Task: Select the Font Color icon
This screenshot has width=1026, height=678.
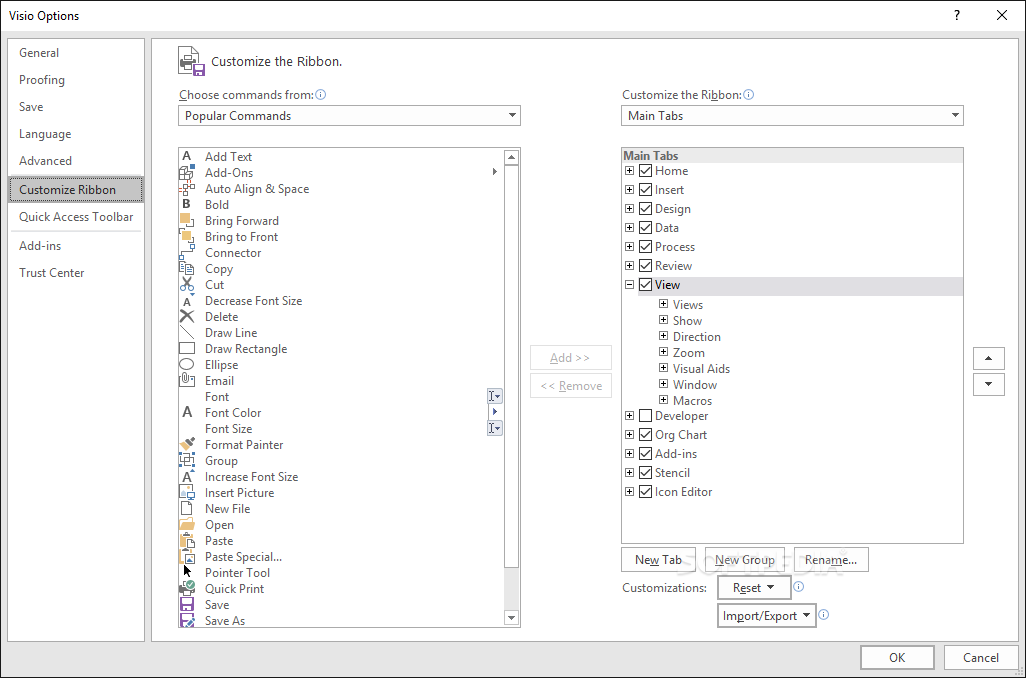Action: click(187, 412)
